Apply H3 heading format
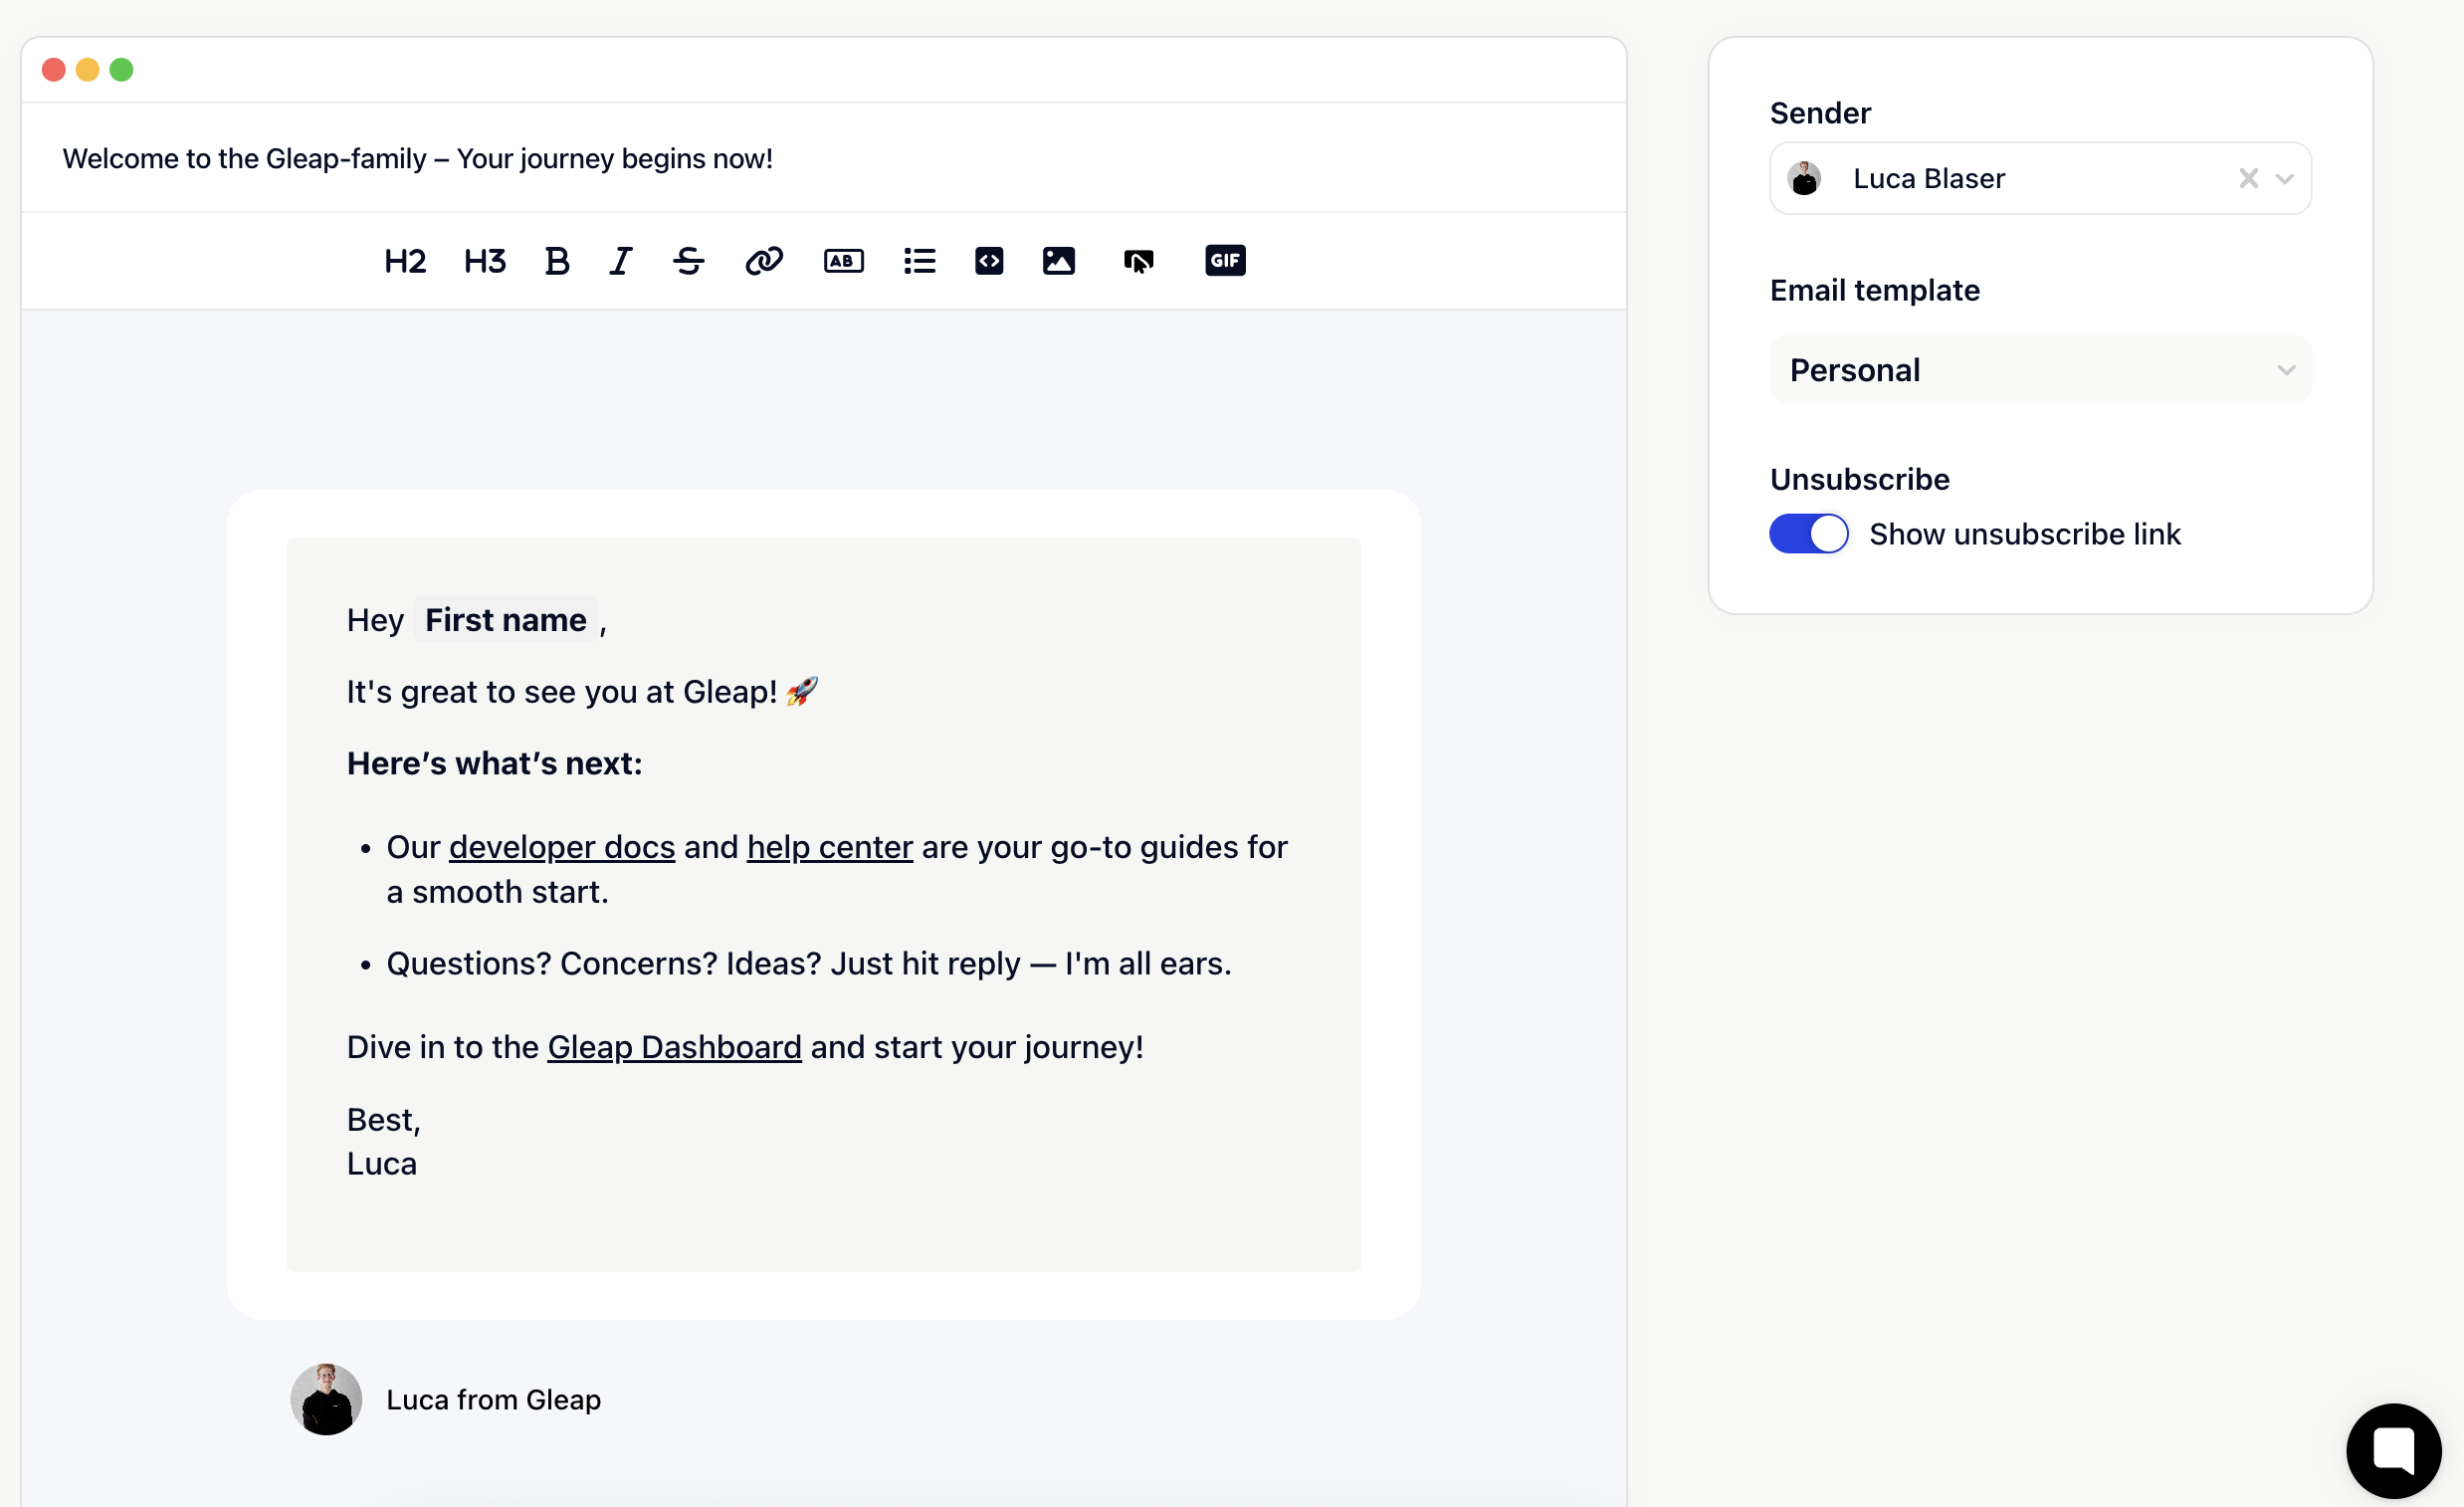 [x=485, y=261]
